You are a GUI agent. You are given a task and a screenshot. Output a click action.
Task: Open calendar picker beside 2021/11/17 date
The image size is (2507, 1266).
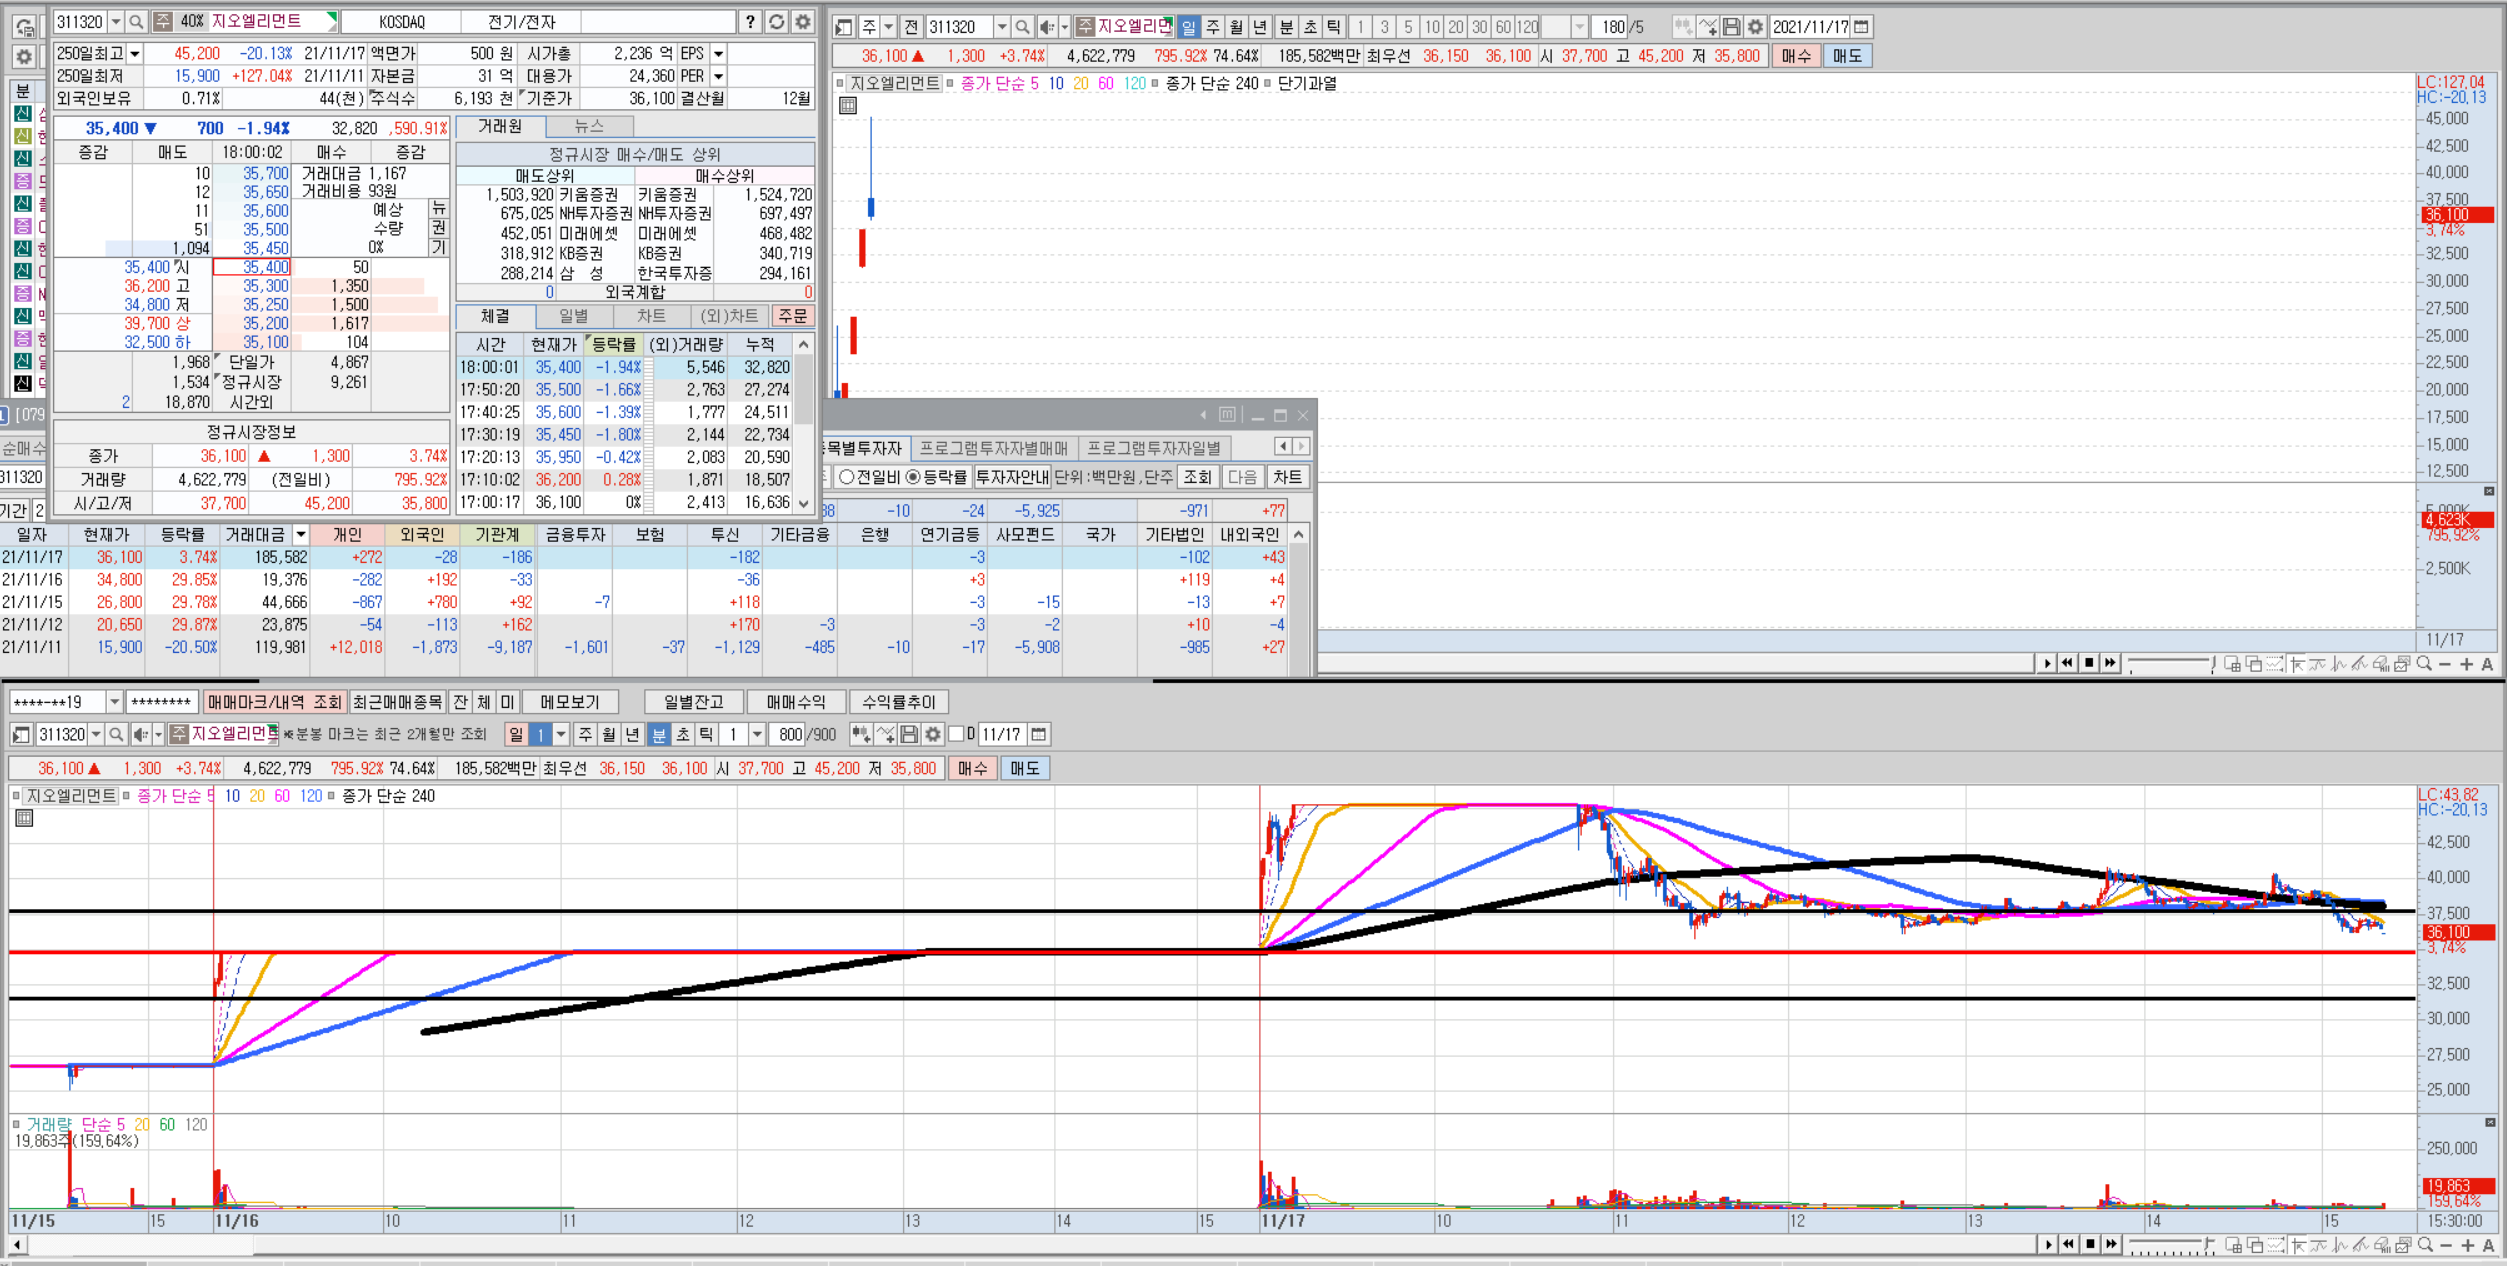pos(1861,27)
